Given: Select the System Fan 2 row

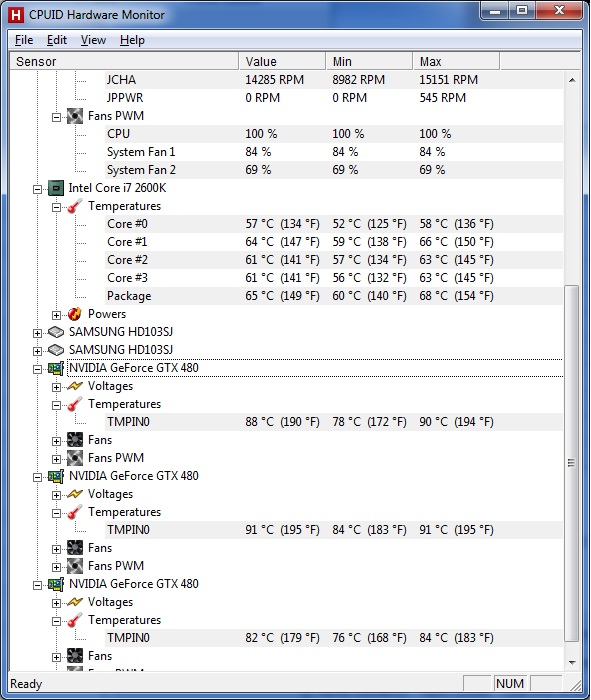Looking at the screenshot, I should [x=333, y=170].
